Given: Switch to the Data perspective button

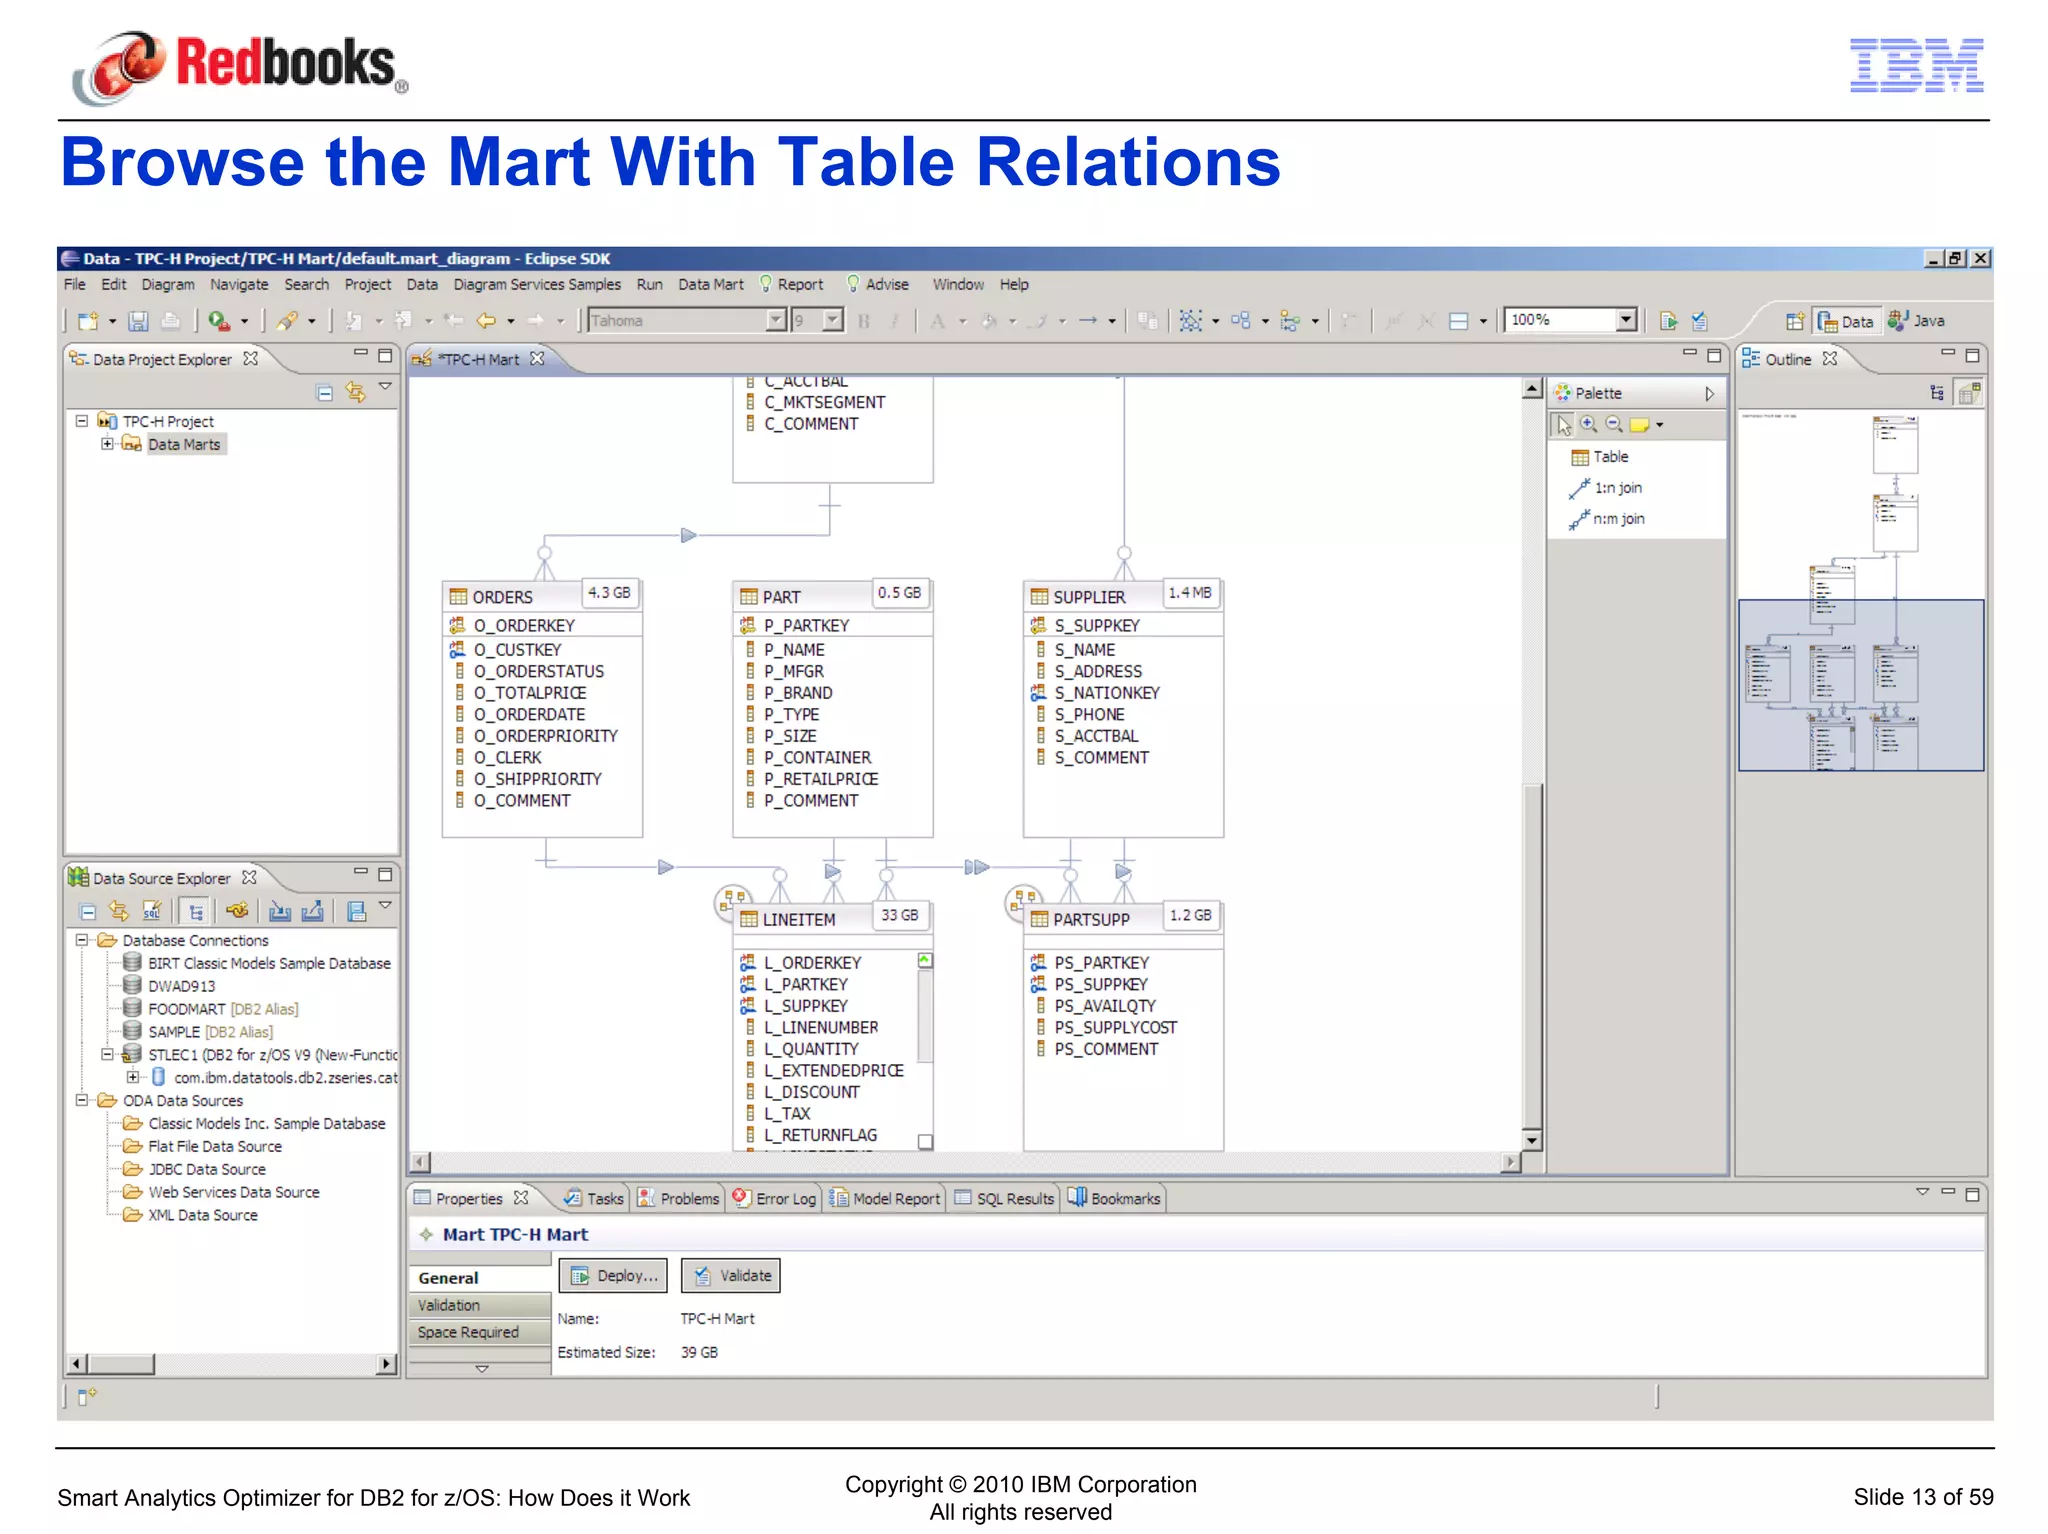Looking at the screenshot, I should [1846, 321].
